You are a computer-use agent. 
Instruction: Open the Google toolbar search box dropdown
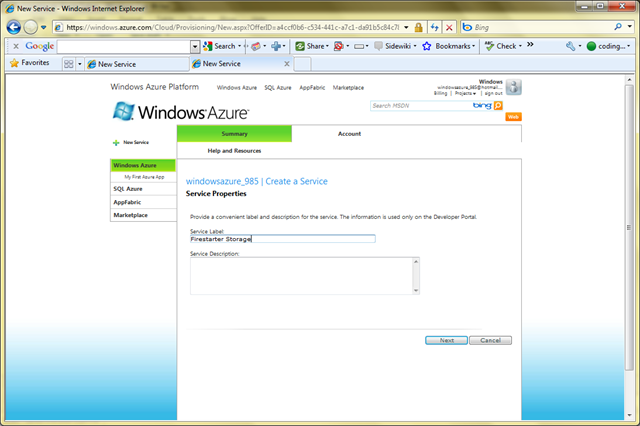[x=195, y=46]
